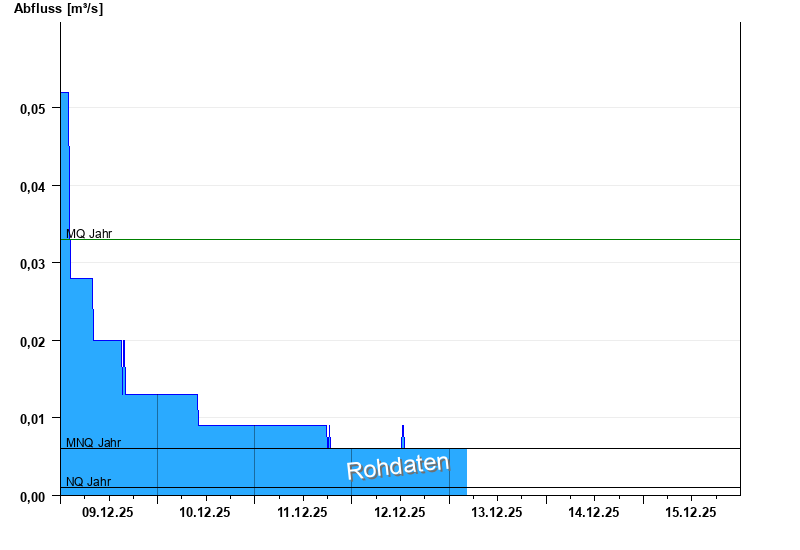Click the 0,04 y-axis label
Screen dimensions: 800x550
(x=33, y=187)
